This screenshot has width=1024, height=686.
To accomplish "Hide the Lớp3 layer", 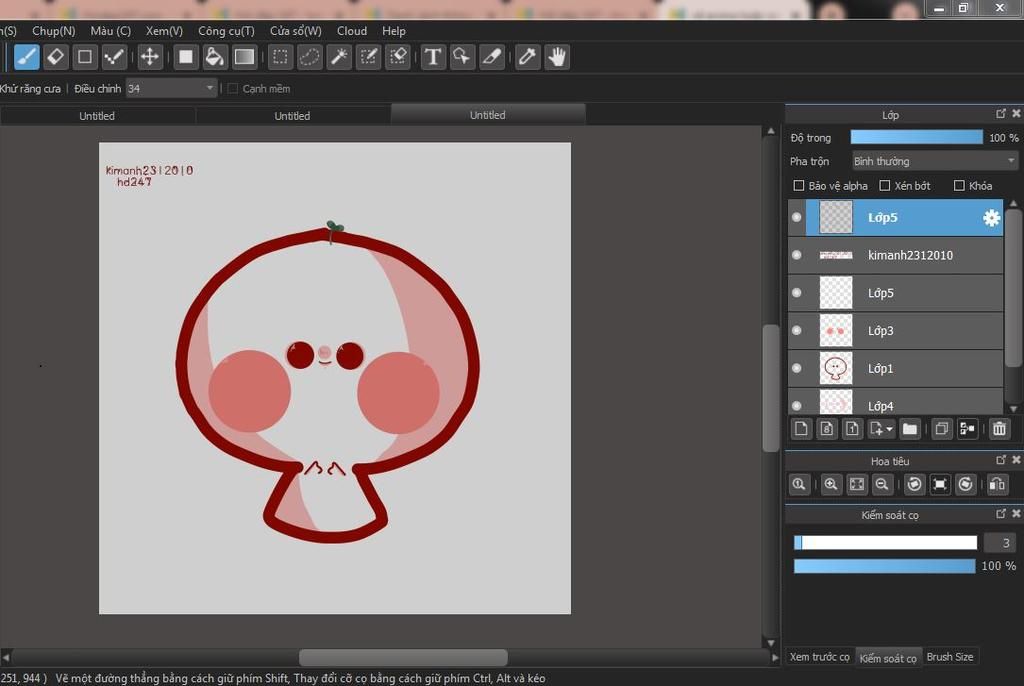I will pos(797,331).
